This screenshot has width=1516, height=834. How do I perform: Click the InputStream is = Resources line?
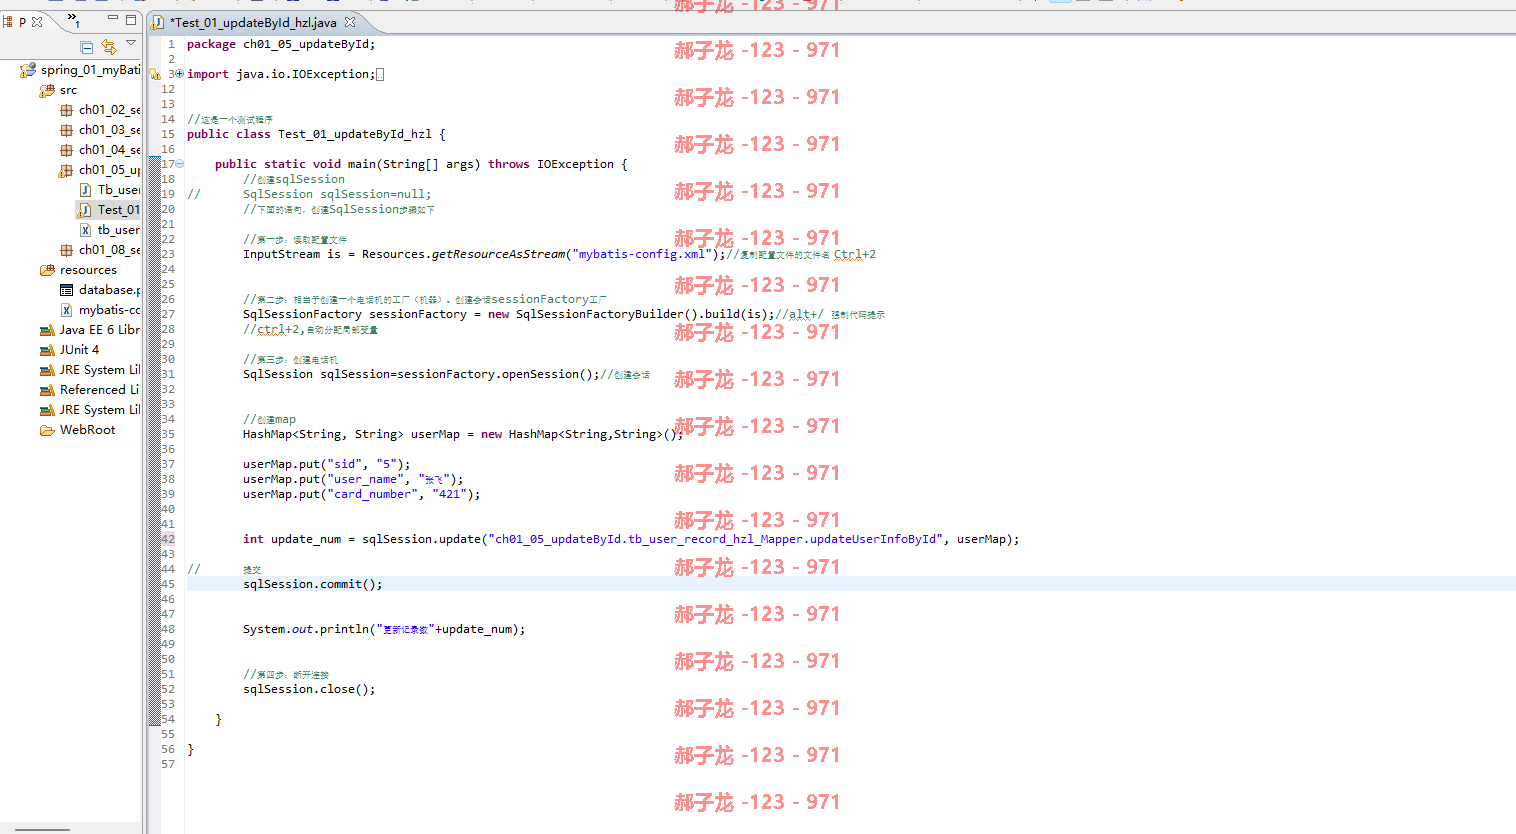coord(559,254)
